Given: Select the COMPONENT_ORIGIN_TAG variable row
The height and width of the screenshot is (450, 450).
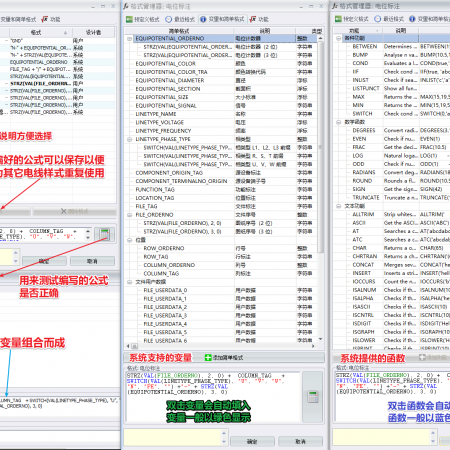Looking at the screenshot, I should (x=221, y=173).
